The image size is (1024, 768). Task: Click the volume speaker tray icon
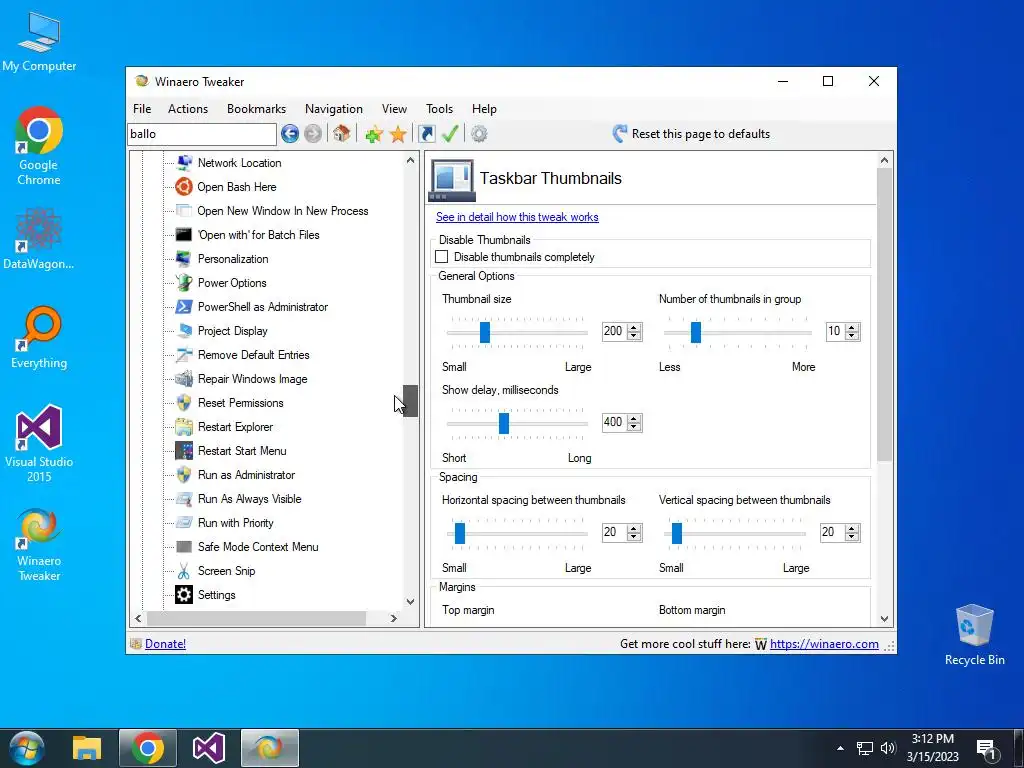(x=888, y=748)
